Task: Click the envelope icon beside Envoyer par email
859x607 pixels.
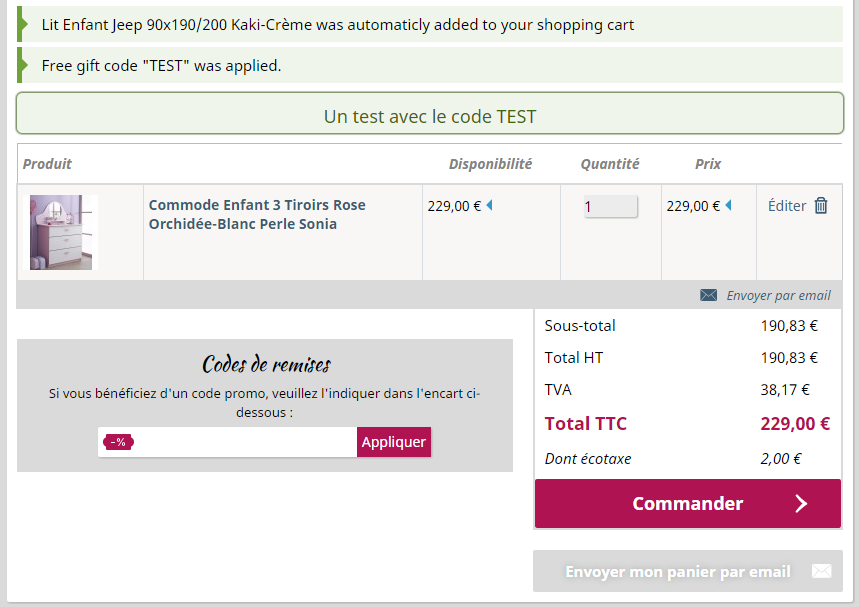Action: coord(708,295)
